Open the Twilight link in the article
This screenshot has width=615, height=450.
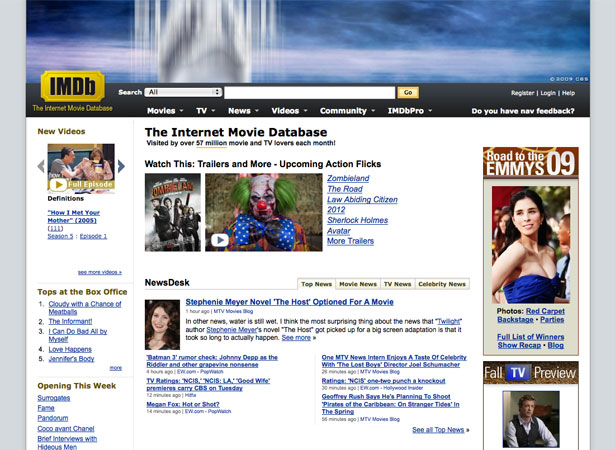tap(448, 321)
